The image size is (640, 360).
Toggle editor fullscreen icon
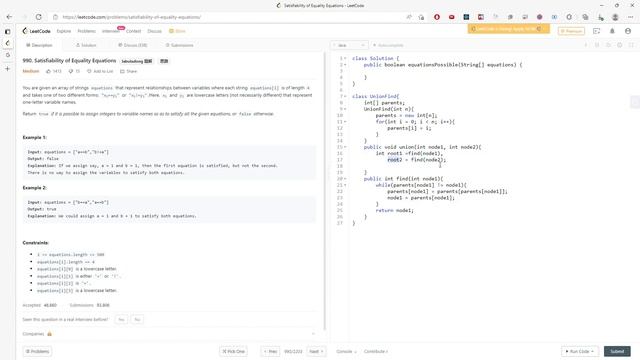pos(631,45)
